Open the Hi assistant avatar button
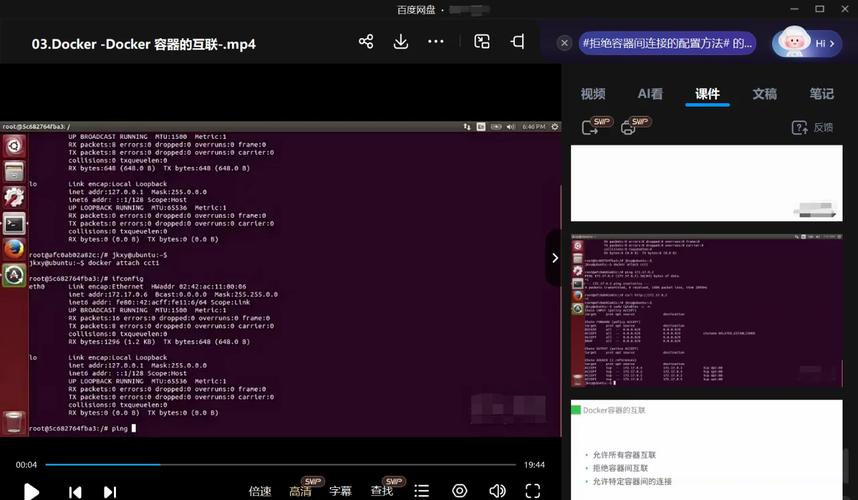This screenshot has width=858, height=500. click(x=807, y=43)
